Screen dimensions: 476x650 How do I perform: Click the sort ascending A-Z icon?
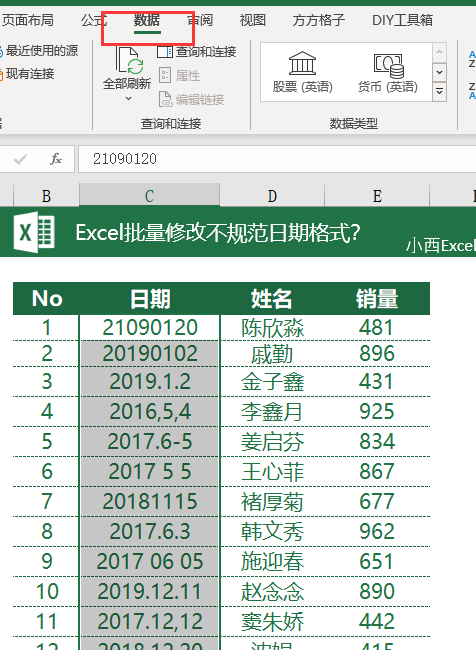472,59
